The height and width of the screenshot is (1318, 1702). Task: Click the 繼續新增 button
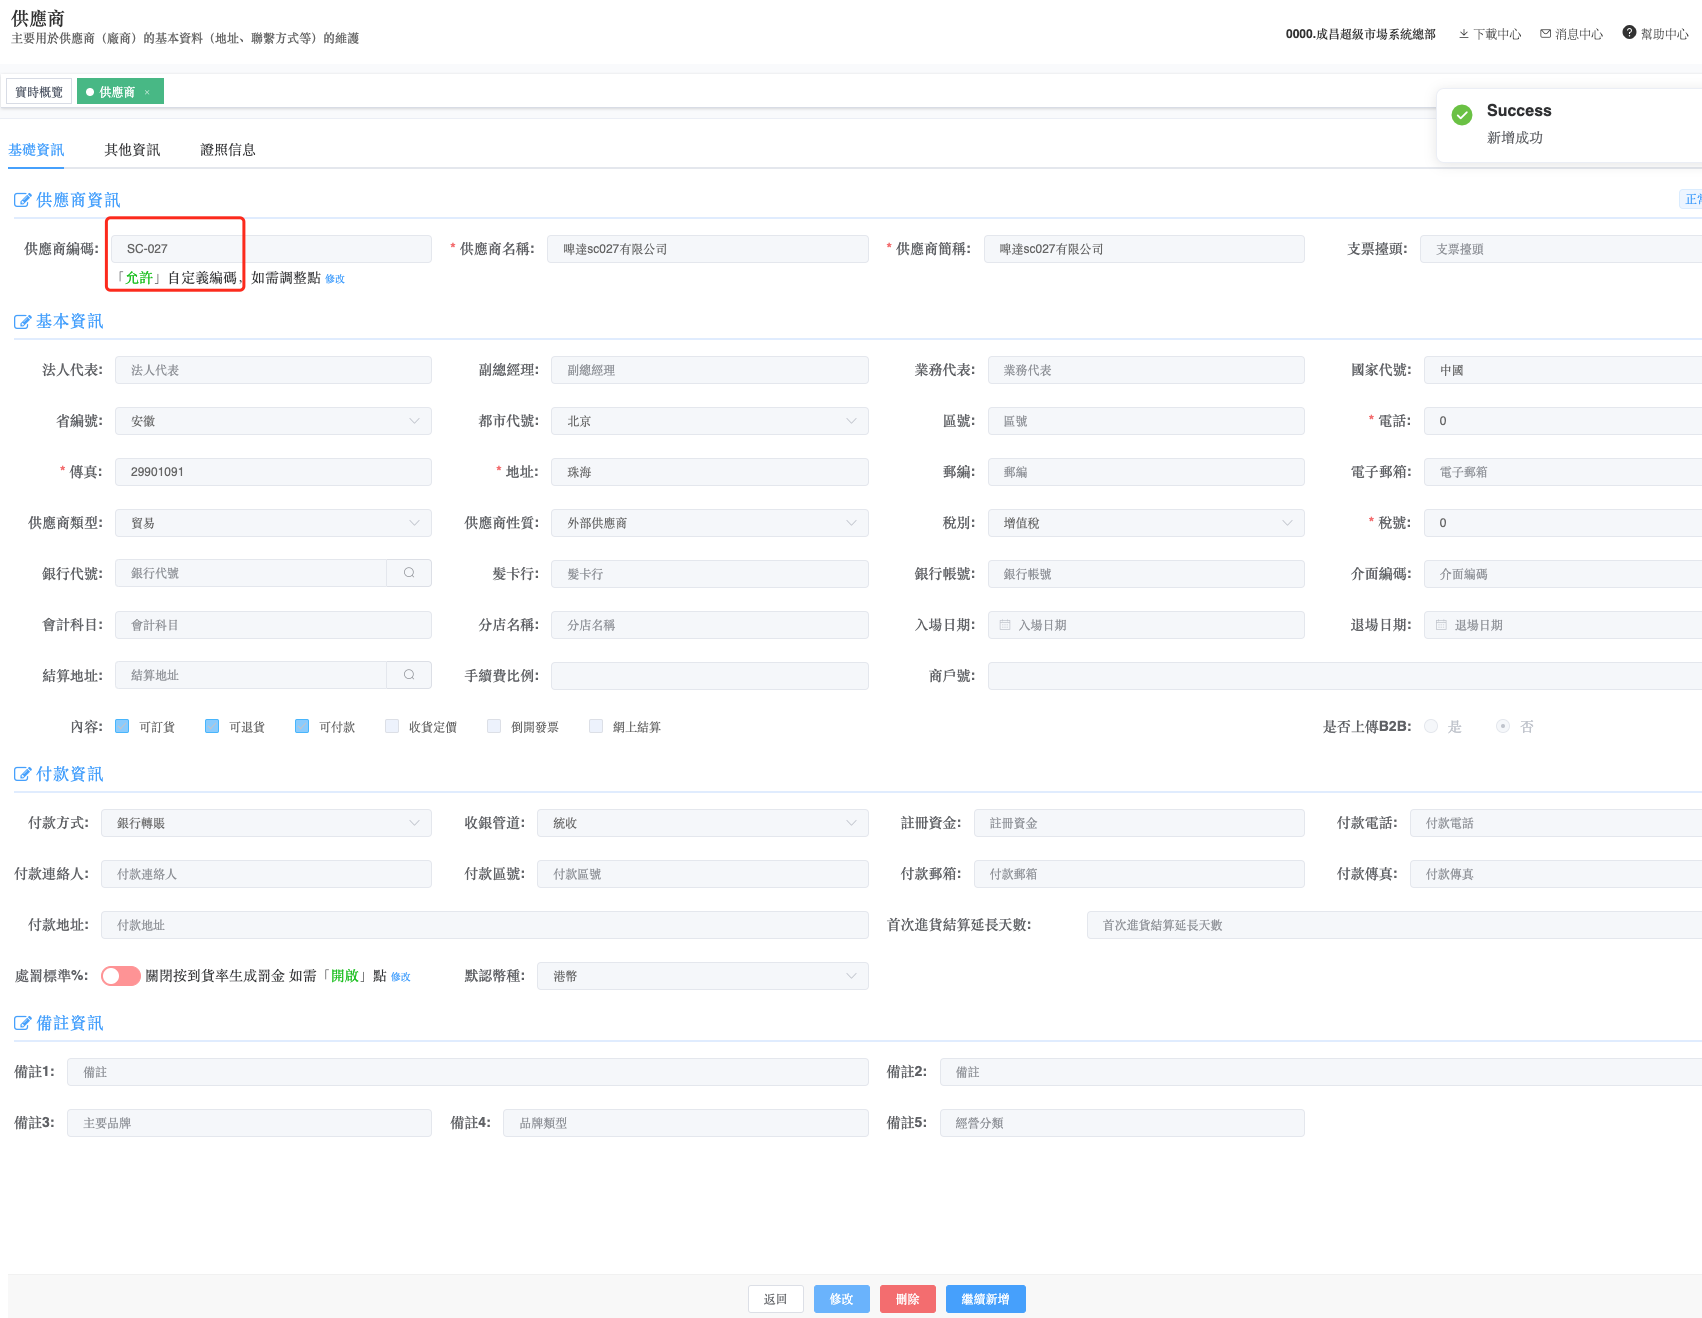pyautogui.click(x=986, y=1299)
